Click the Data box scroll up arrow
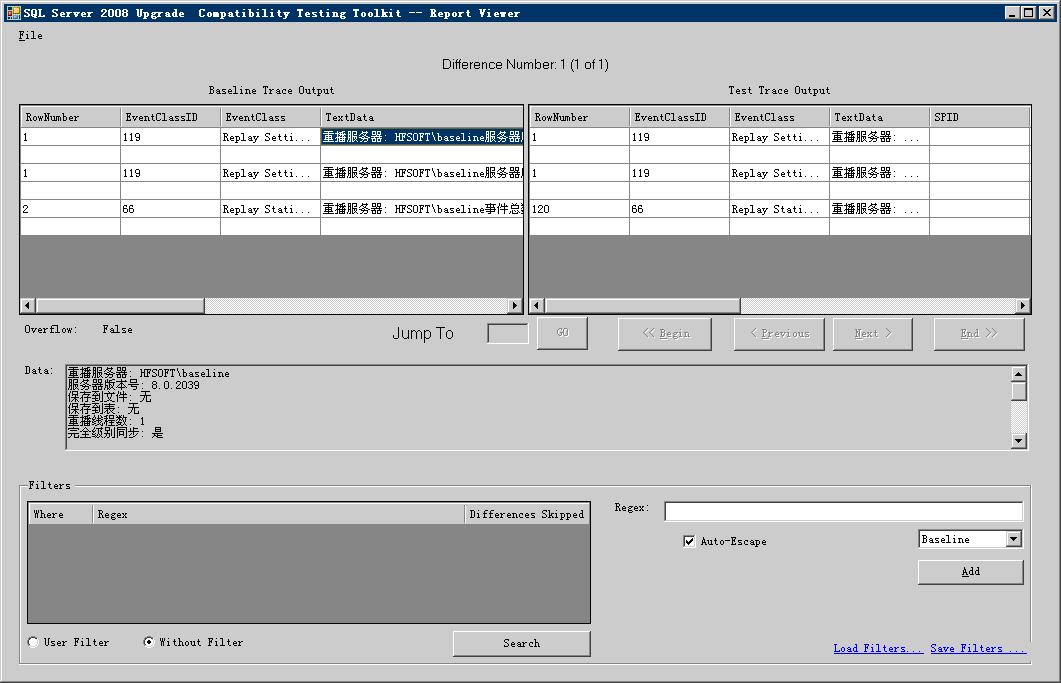 [1019, 374]
